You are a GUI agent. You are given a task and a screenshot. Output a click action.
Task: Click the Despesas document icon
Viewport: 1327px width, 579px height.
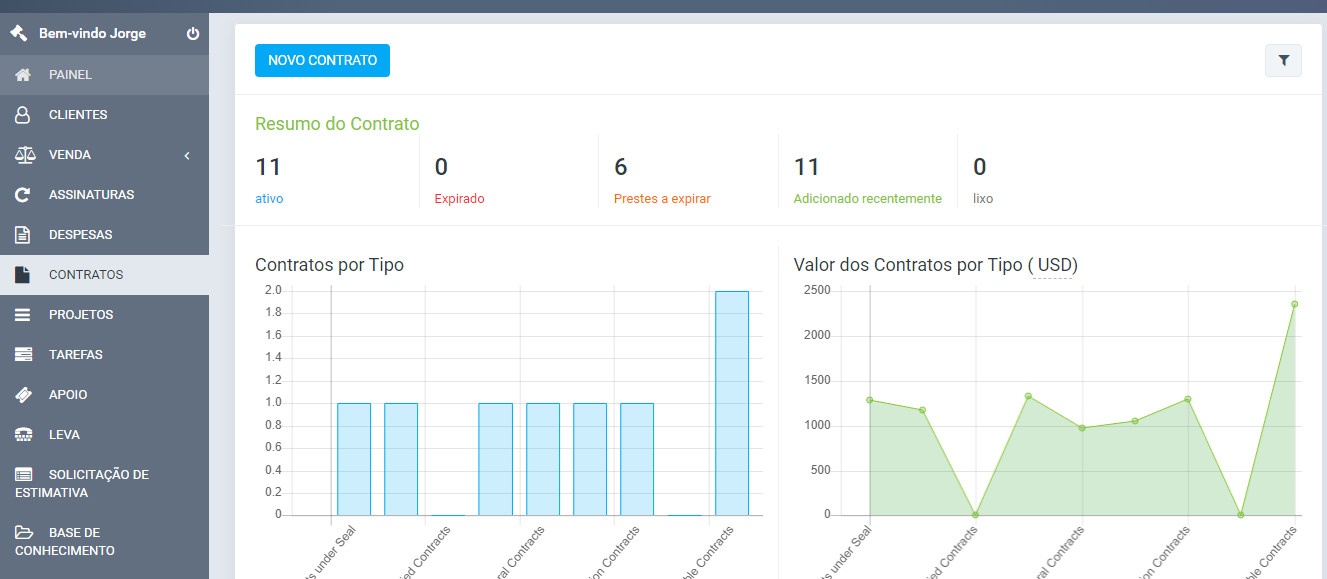22,234
